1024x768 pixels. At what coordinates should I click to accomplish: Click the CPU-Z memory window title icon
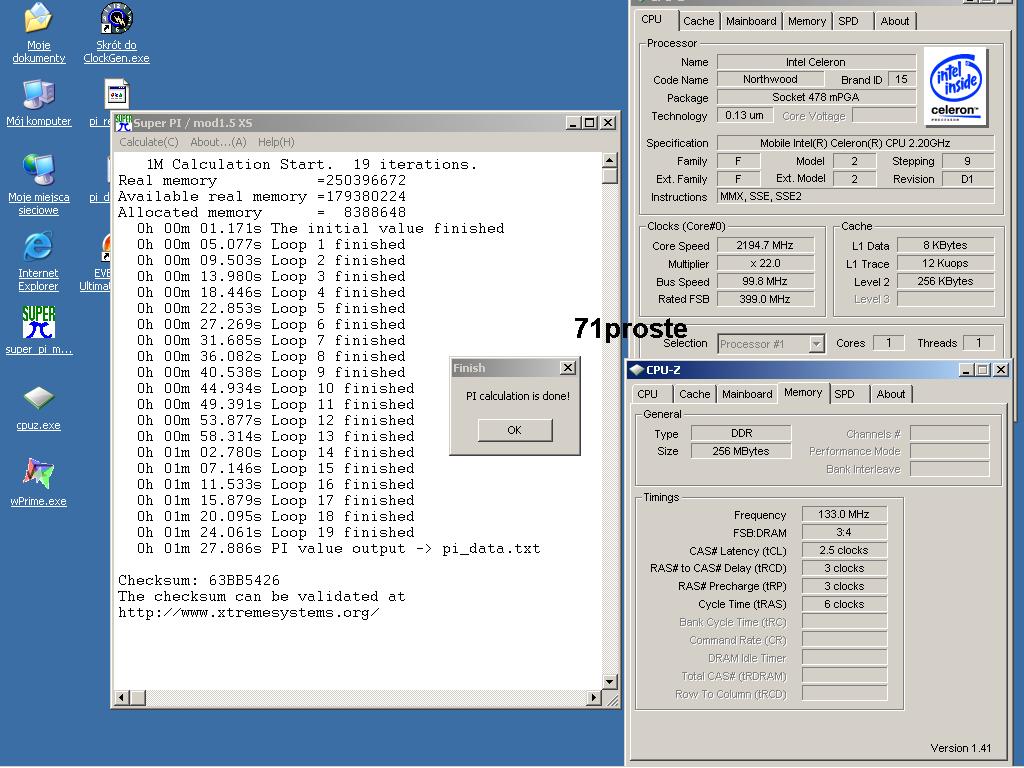pyautogui.click(x=636, y=370)
